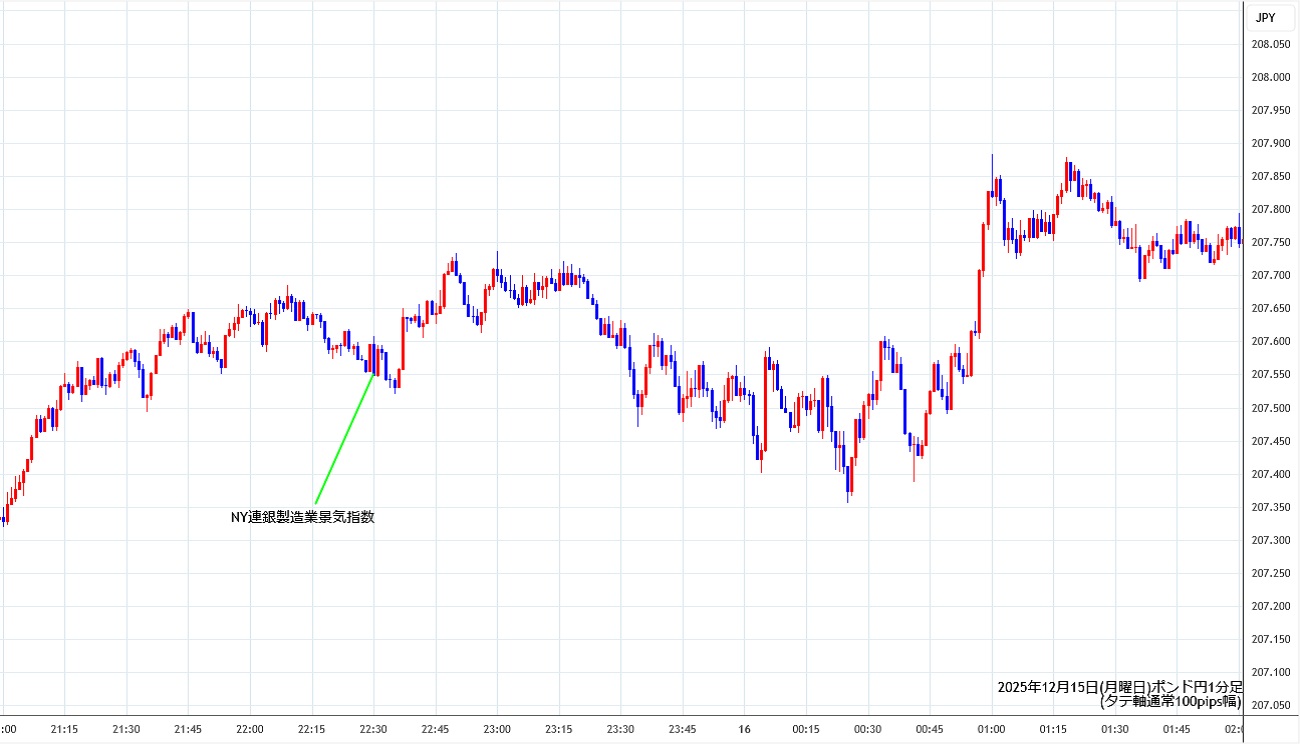The height and width of the screenshot is (745, 1300).
Task: Click the tall red candle before 01:00
Action: tap(980, 300)
